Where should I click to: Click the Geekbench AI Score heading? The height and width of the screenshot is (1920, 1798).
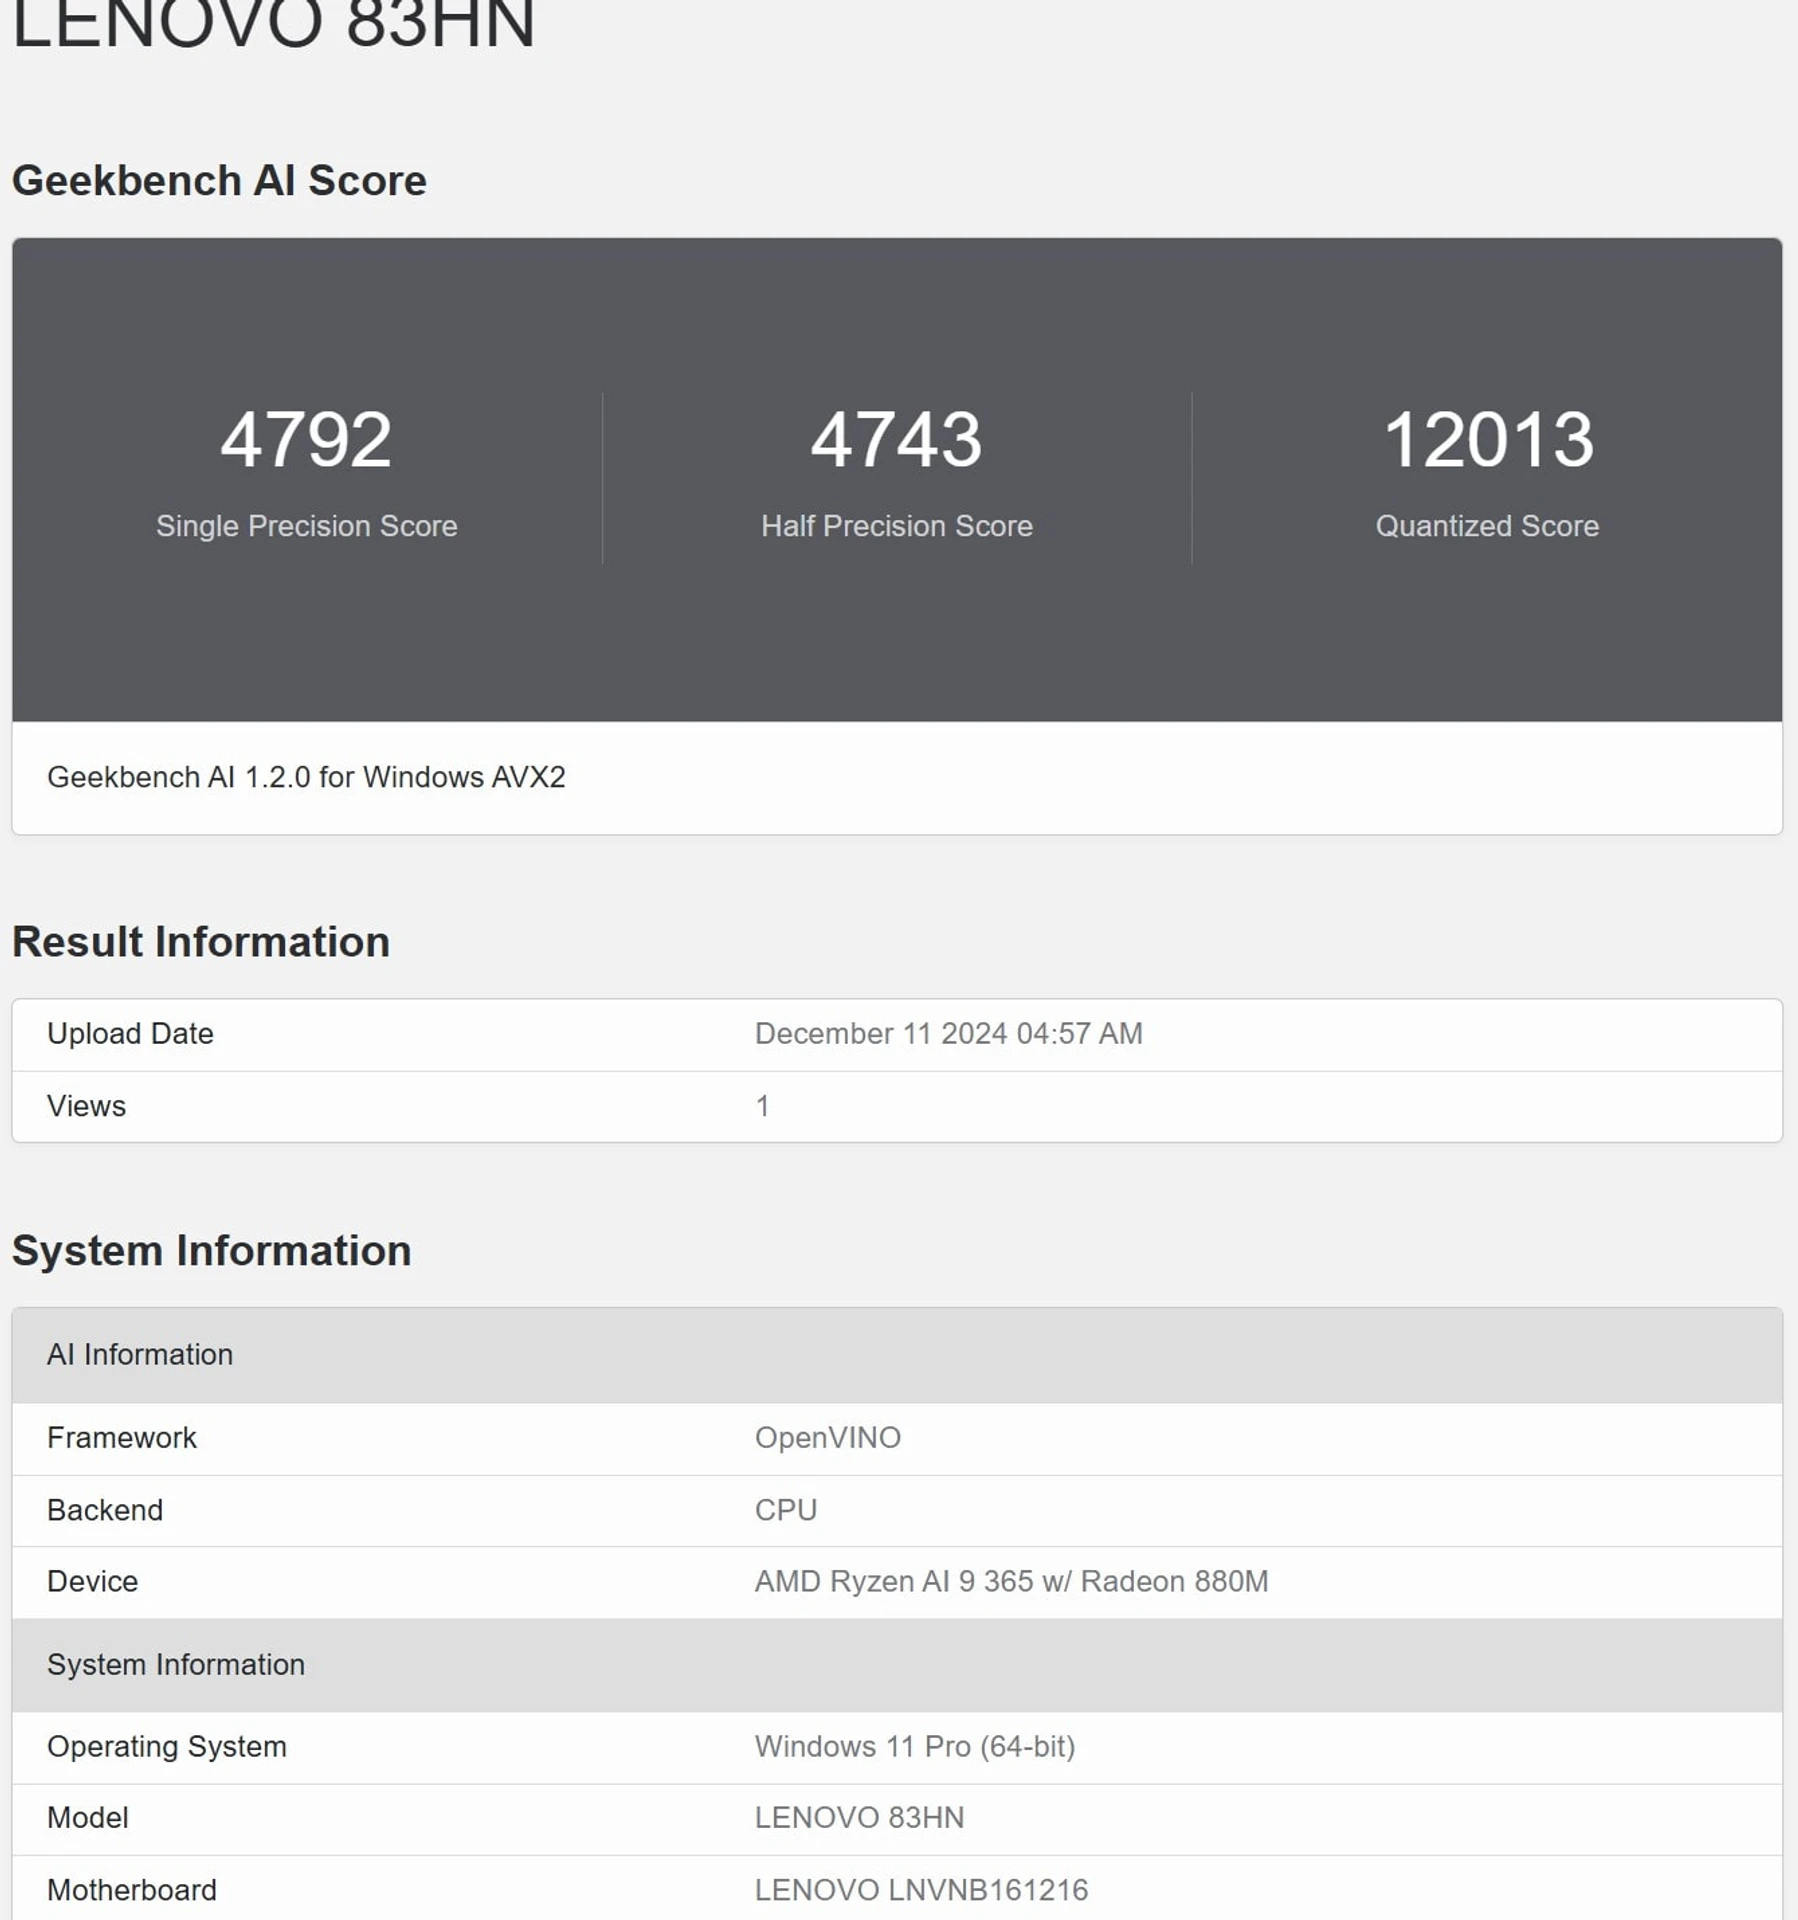[x=219, y=181]
